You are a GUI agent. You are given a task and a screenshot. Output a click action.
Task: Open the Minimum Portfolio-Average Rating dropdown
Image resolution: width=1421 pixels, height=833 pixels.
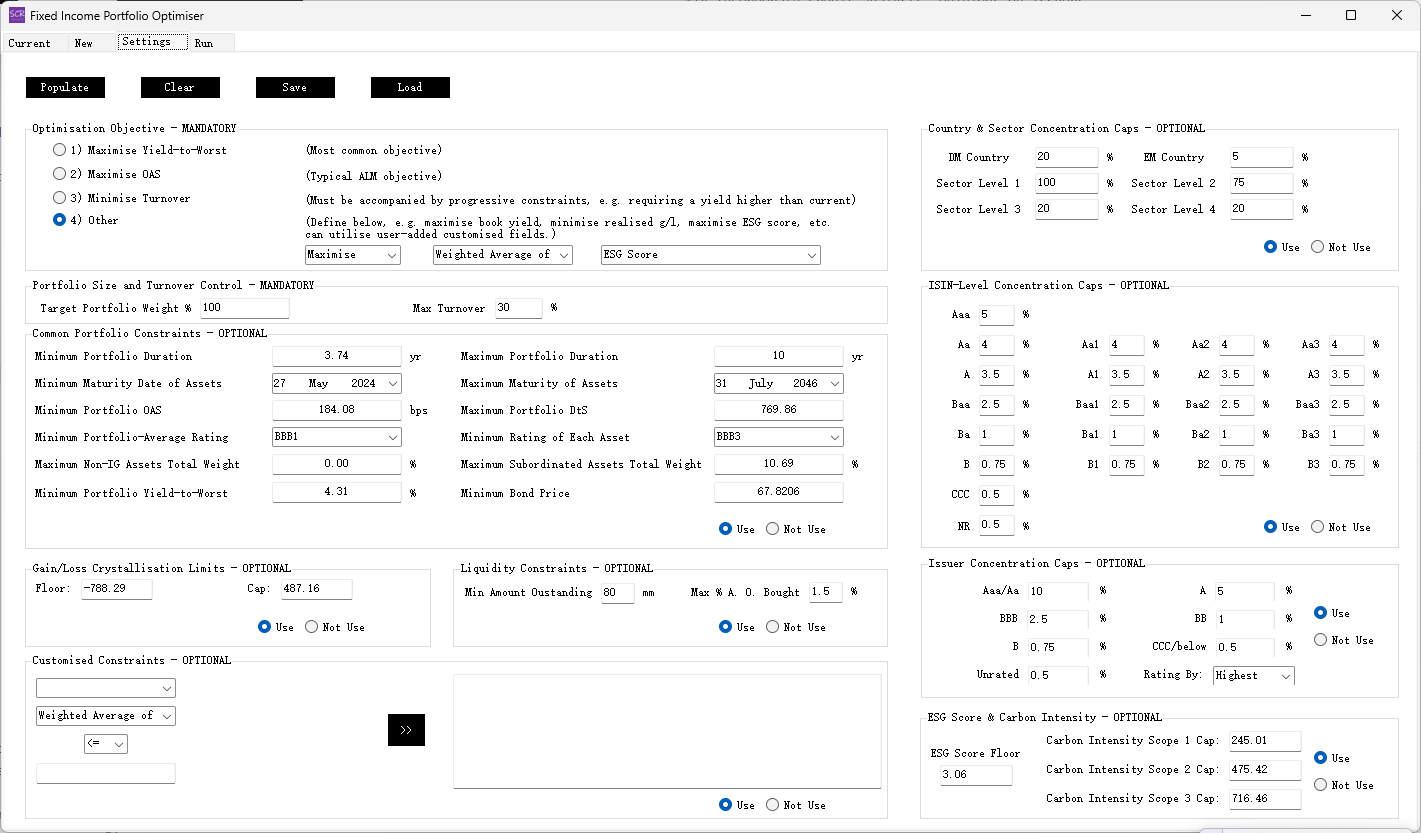(336, 437)
